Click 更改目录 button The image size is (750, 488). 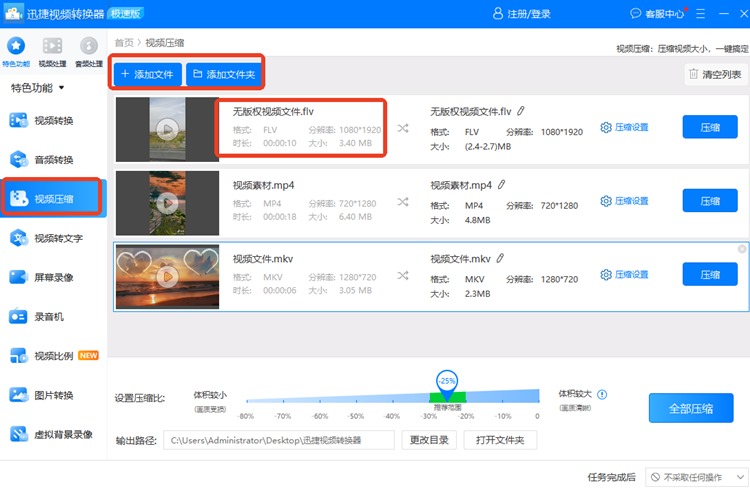click(429, 440)
